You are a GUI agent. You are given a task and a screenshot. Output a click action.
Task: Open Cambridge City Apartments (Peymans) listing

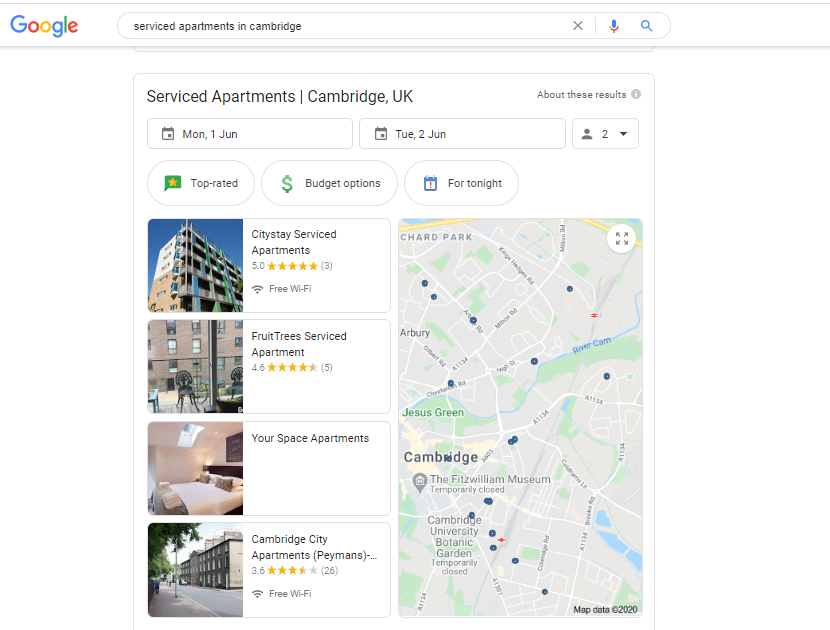tap(269, 570)
